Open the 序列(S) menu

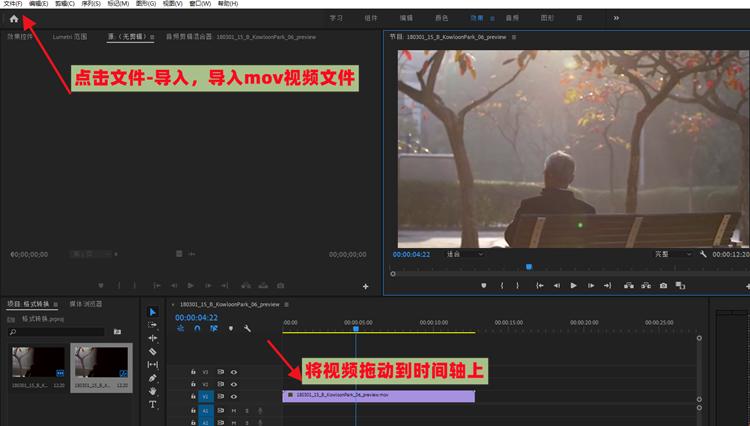(91, 3)
